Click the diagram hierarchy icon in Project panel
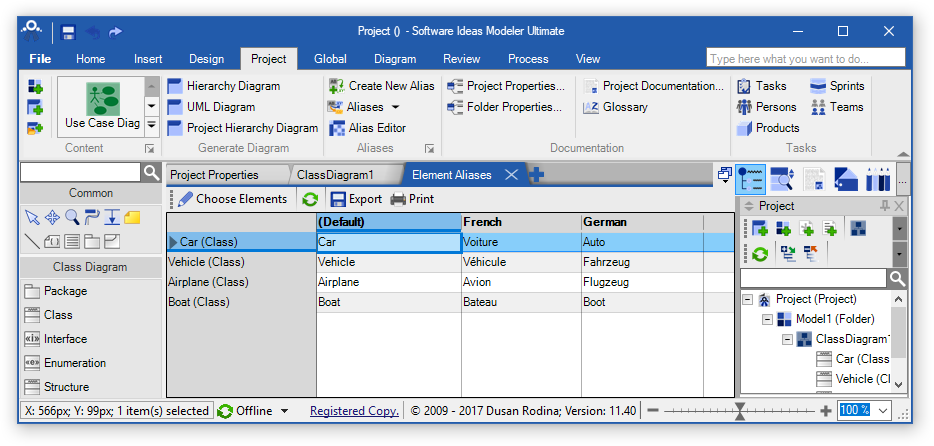Viewport: 934px width, 446px height. pos(858,229)
